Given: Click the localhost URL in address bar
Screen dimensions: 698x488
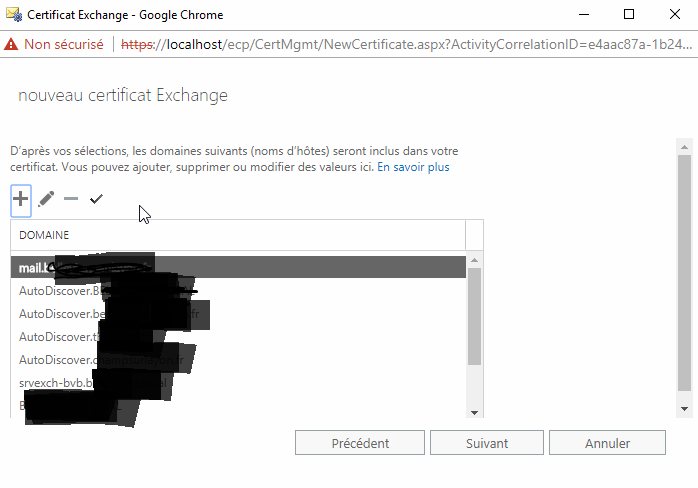Looking at the screenshot, I should pos(194,45).
